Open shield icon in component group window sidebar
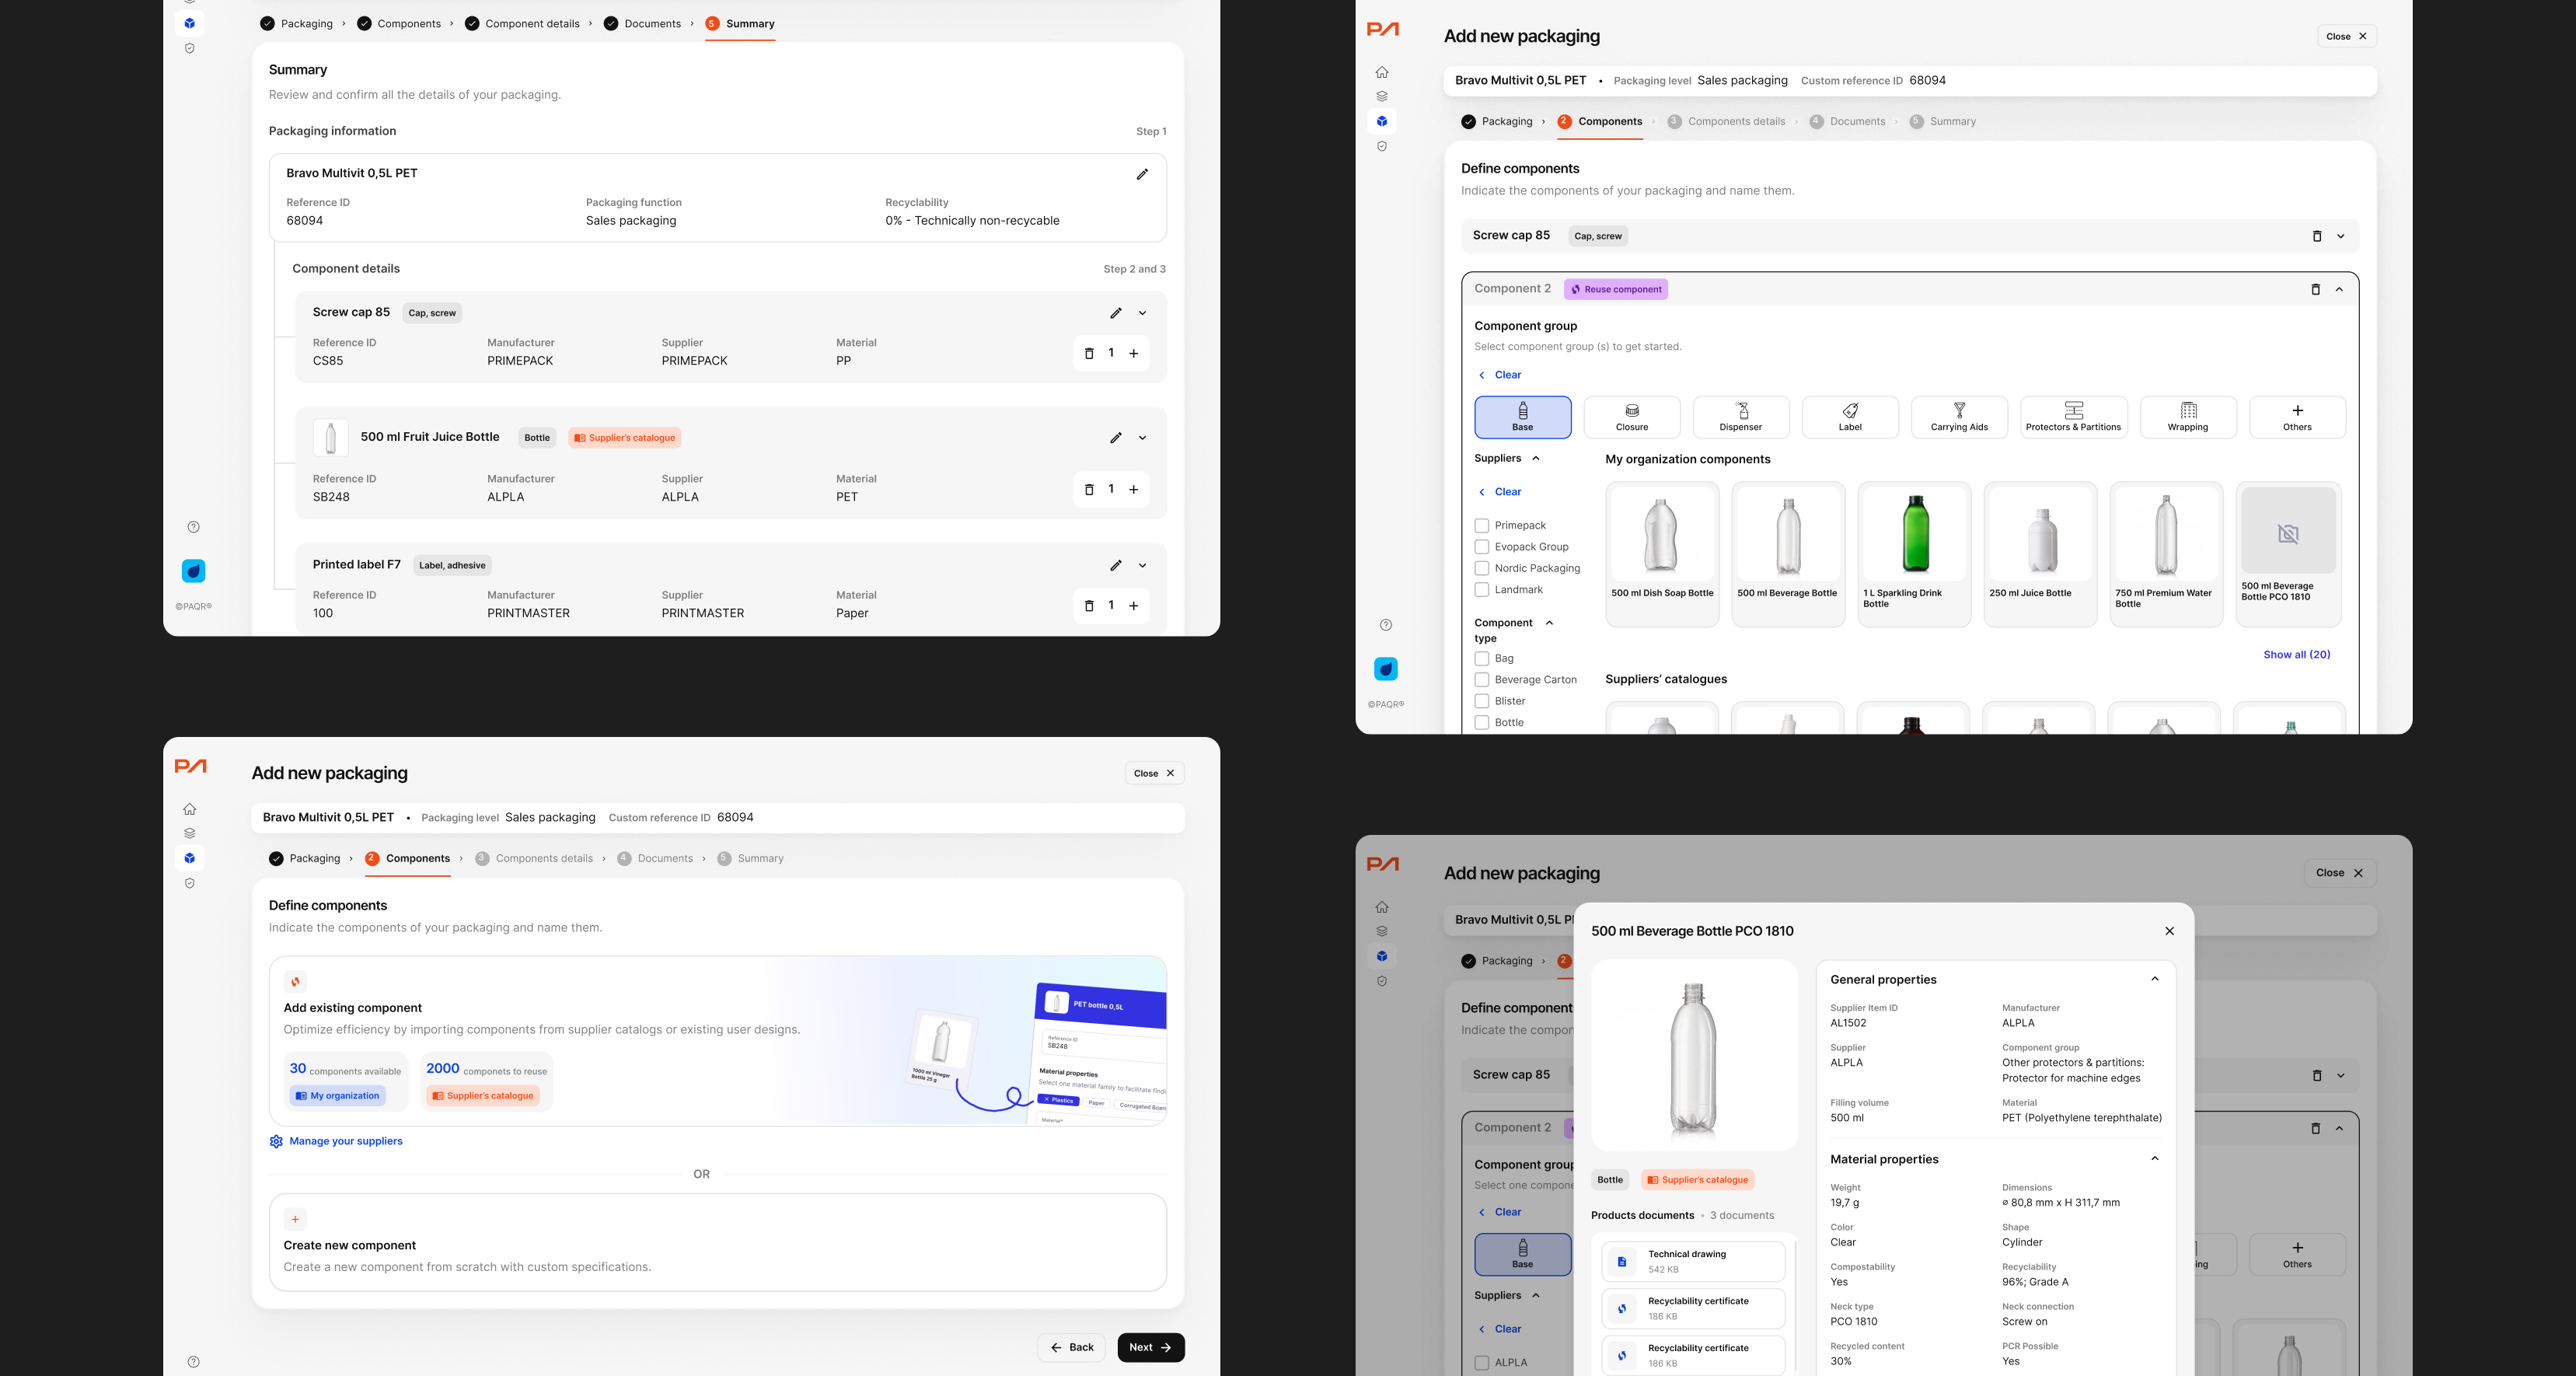The image size is (2576, 1376). (x=1382, y=146)
